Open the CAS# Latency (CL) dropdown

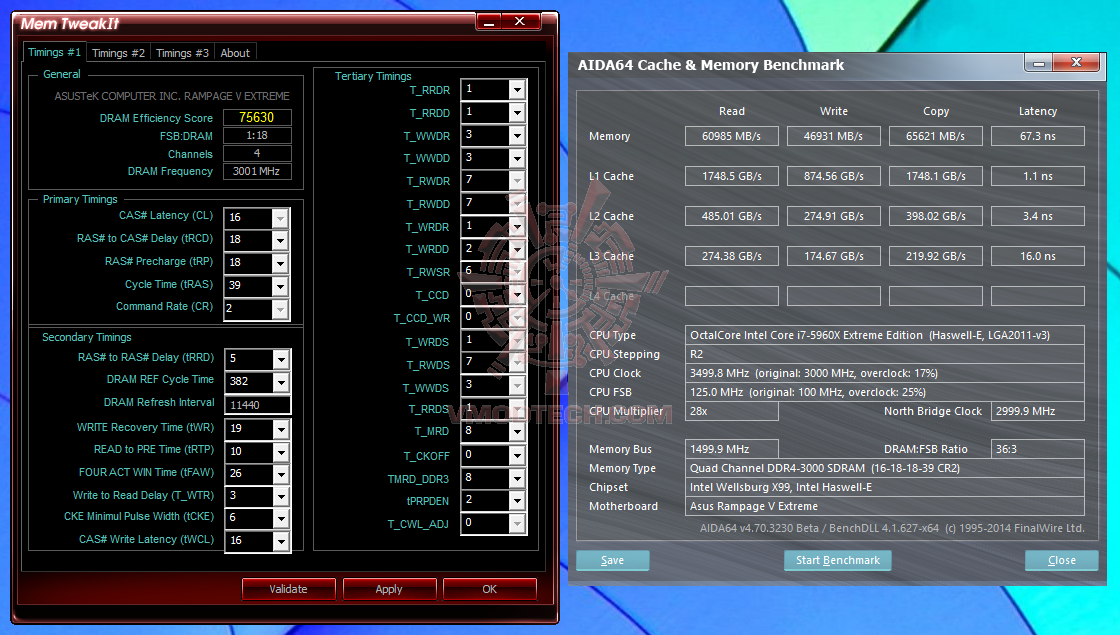(280, 218)
